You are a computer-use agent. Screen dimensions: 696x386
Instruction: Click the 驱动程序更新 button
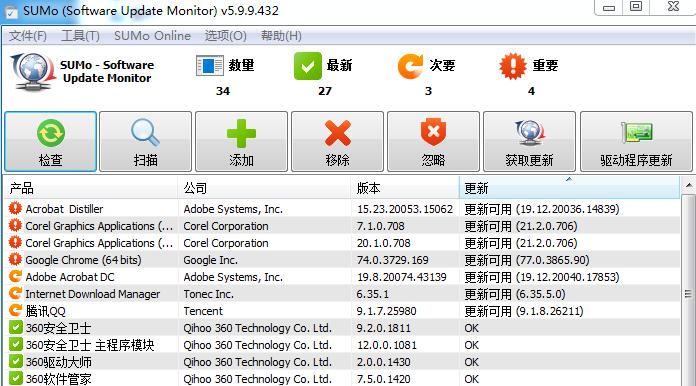pos(636,142)
